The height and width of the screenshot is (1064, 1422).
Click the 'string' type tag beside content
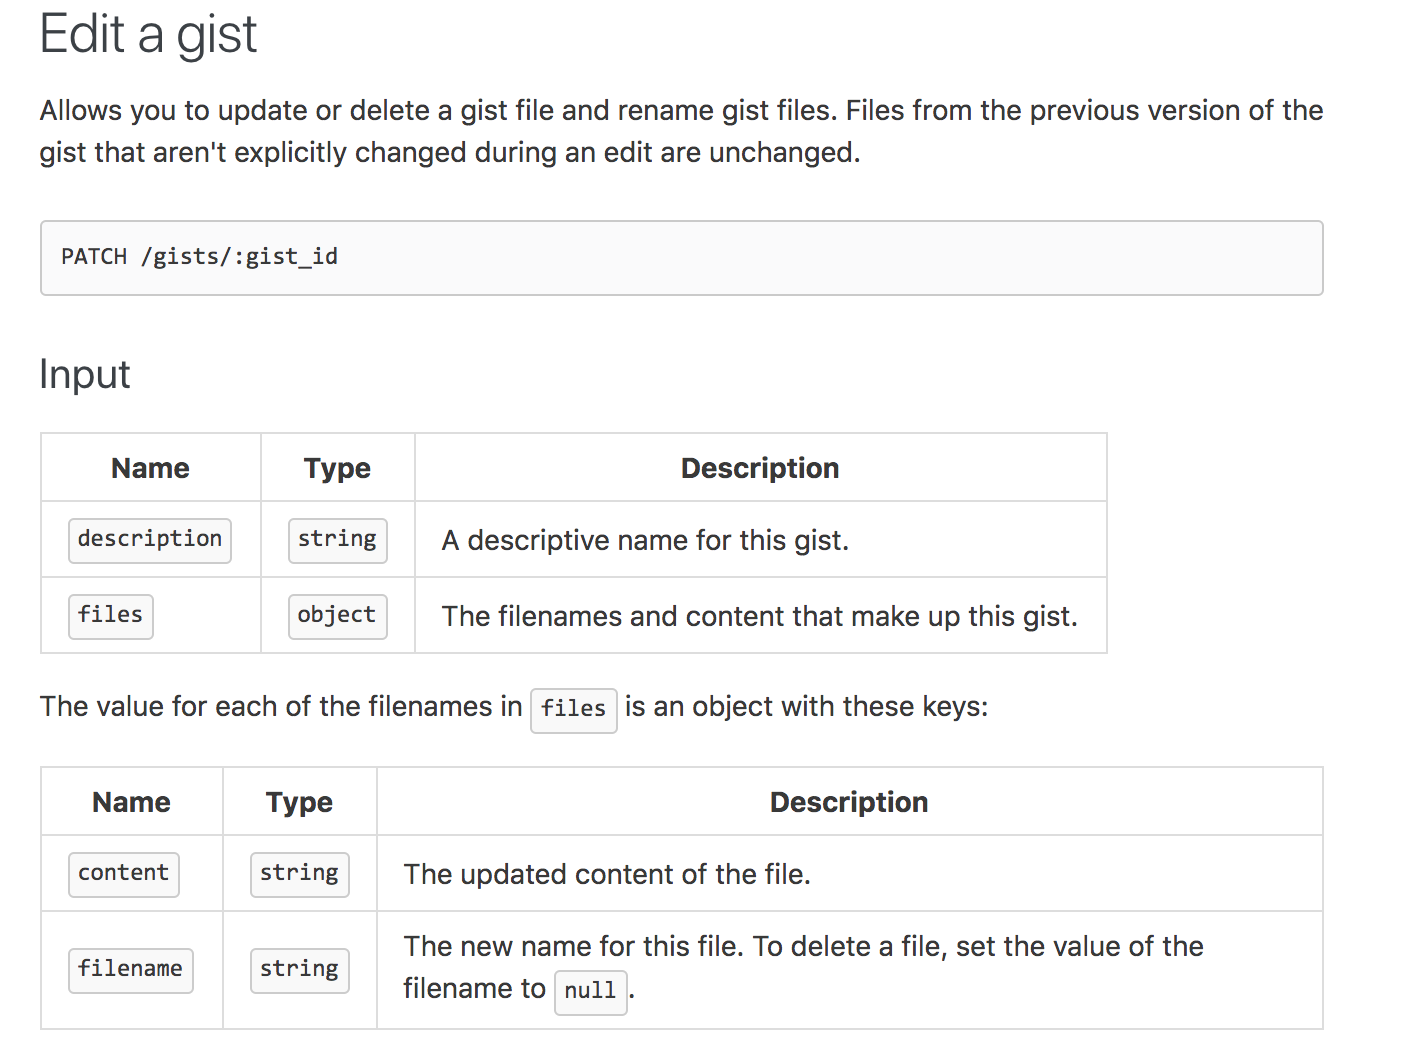click(x=299, y=874)
